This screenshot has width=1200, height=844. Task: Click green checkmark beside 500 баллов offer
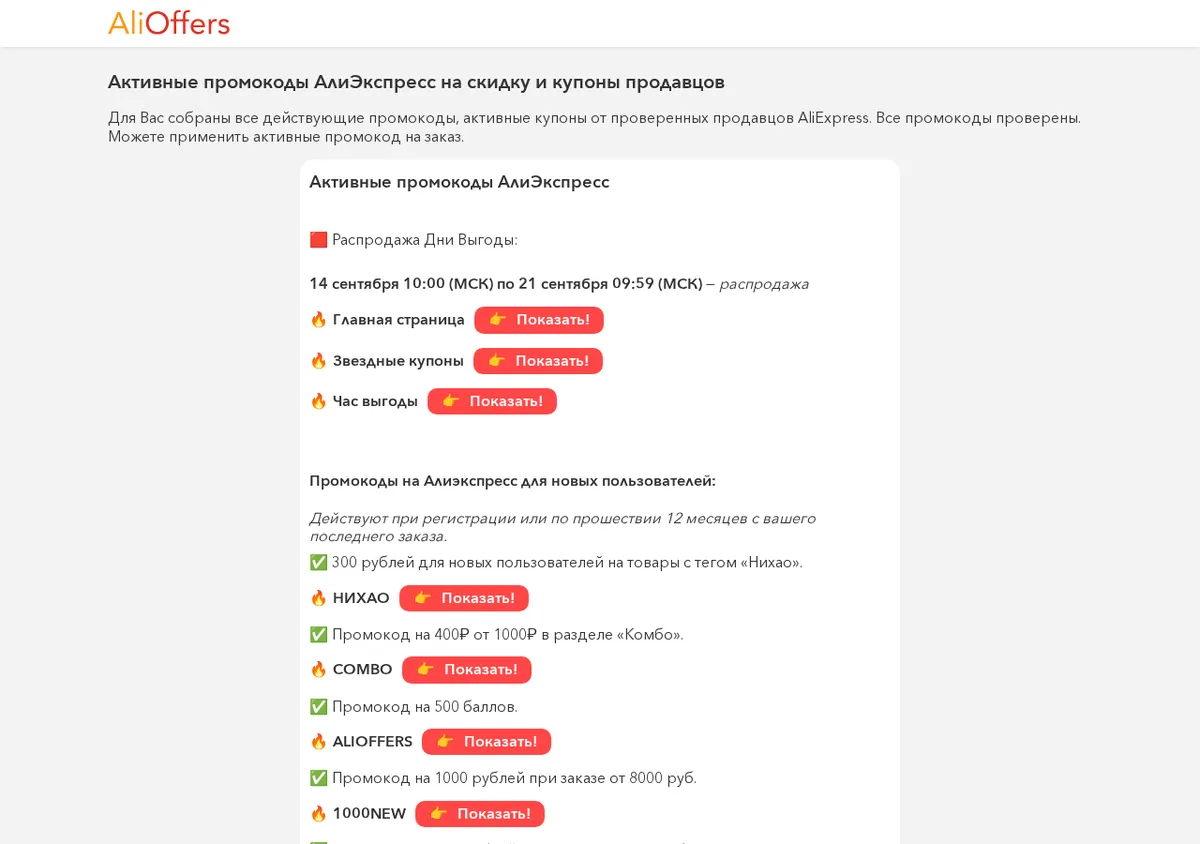tap(318, 707)
